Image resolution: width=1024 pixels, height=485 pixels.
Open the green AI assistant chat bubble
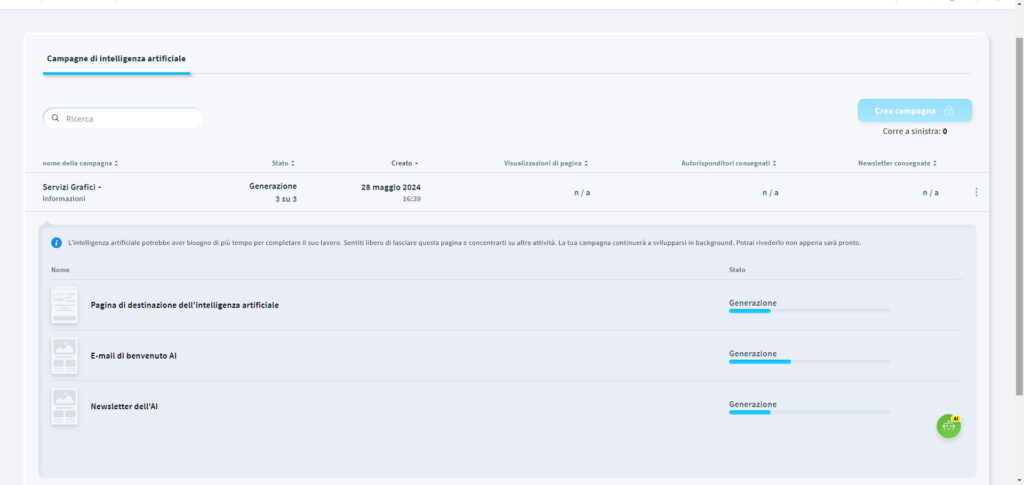tap(948, 426)
